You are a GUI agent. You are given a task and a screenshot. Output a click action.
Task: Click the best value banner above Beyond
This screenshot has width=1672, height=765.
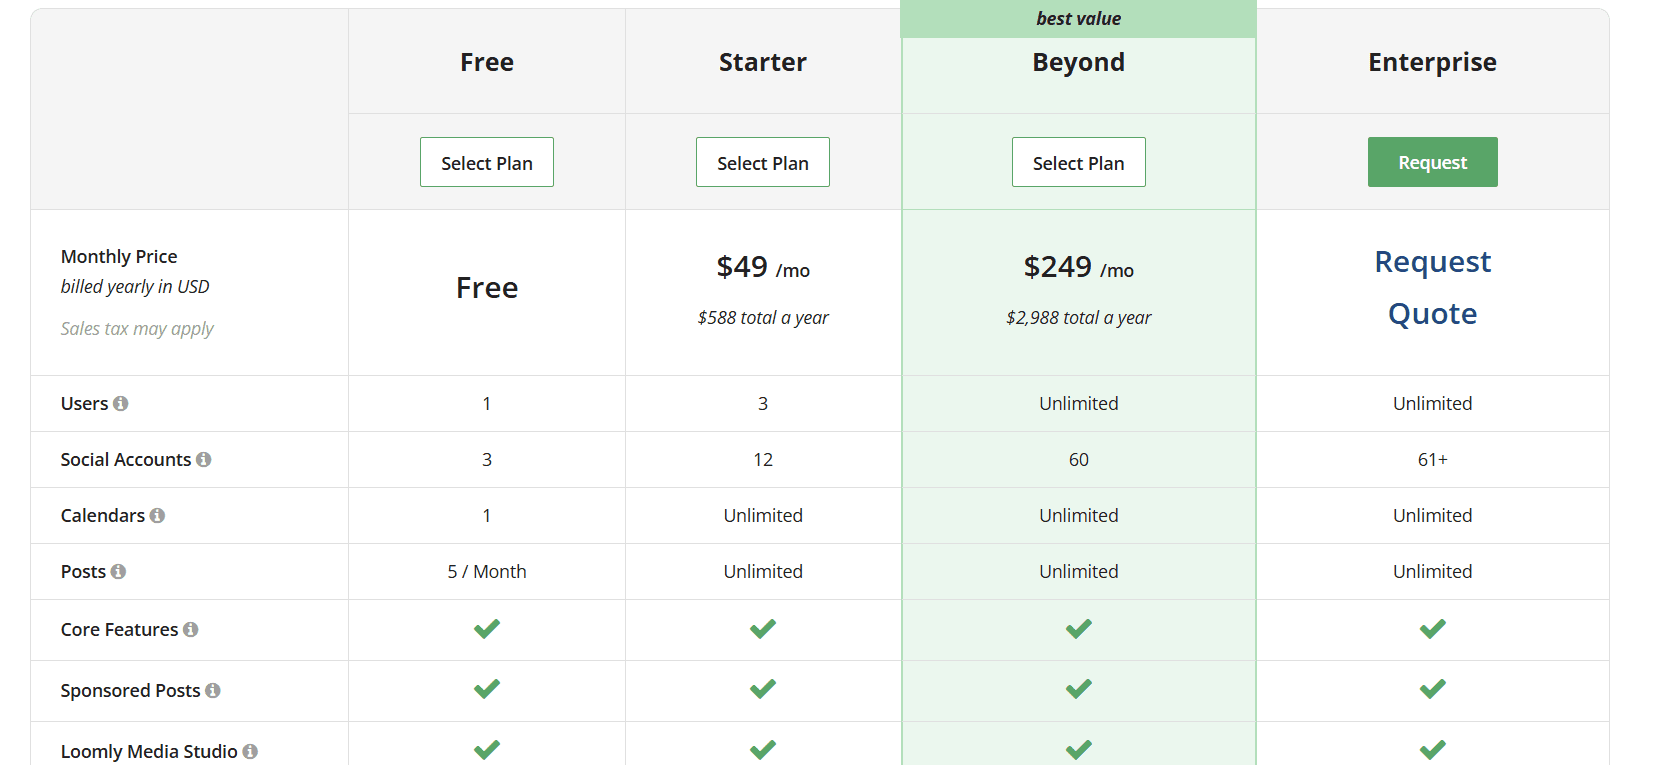[1078, 17]
